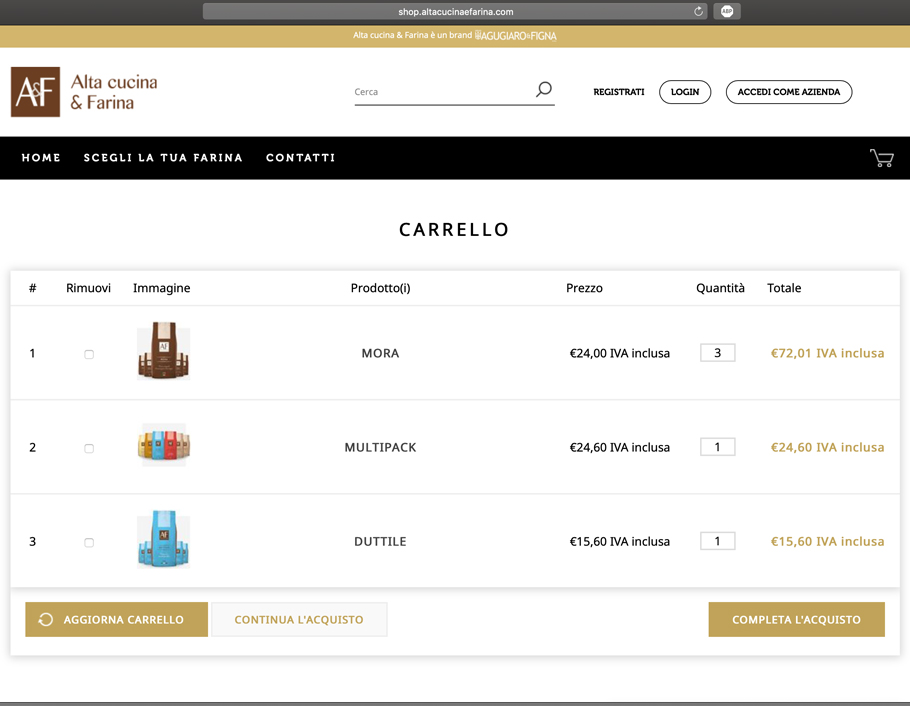Select the MULTIPACK total €24,60 IVA inclusa
Image resolution: width=910 pixels, height=706 pixels.
tap(827, 447)
